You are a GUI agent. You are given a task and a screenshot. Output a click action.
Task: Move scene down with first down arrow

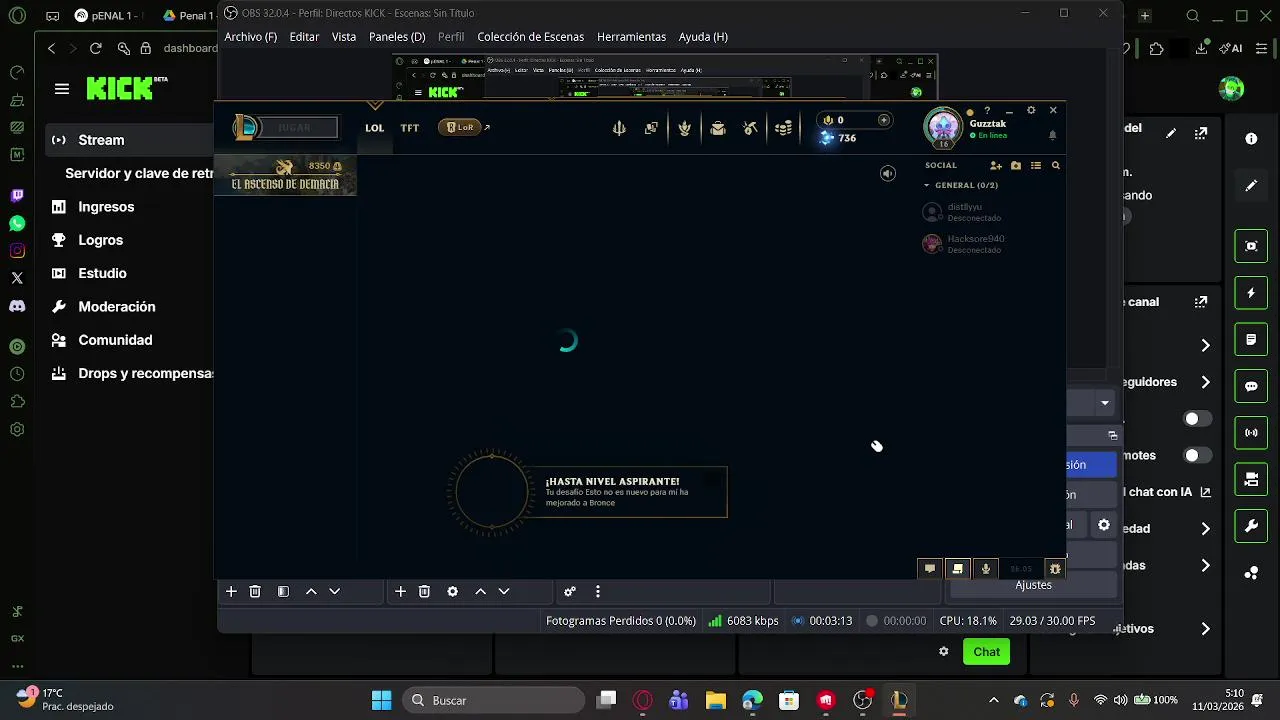pos(335,592)
